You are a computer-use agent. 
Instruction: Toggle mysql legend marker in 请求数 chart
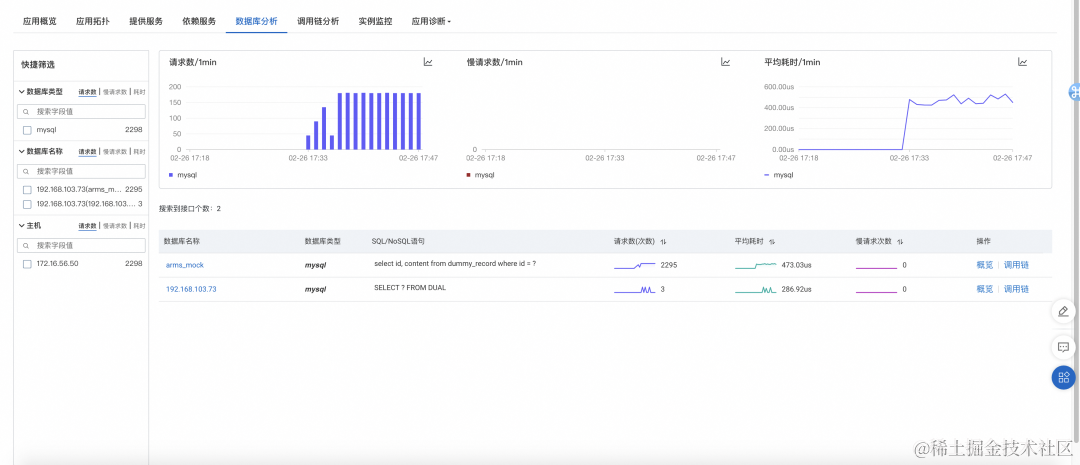pos(171,175)
